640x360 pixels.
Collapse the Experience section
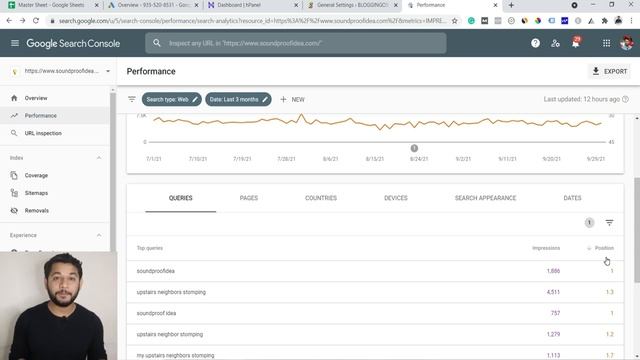99,235
